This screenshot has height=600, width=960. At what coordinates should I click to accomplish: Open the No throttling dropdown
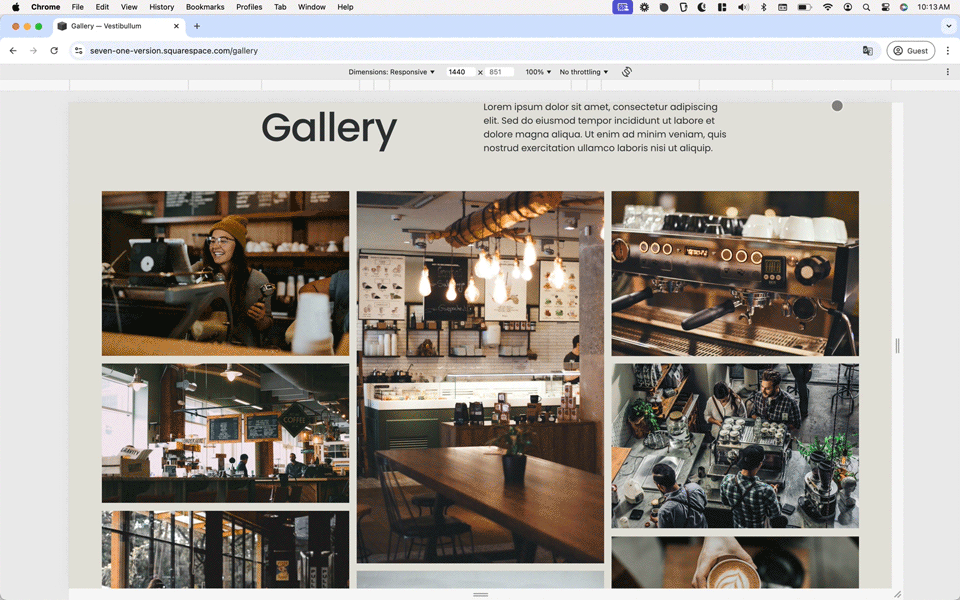pos(583,72)
